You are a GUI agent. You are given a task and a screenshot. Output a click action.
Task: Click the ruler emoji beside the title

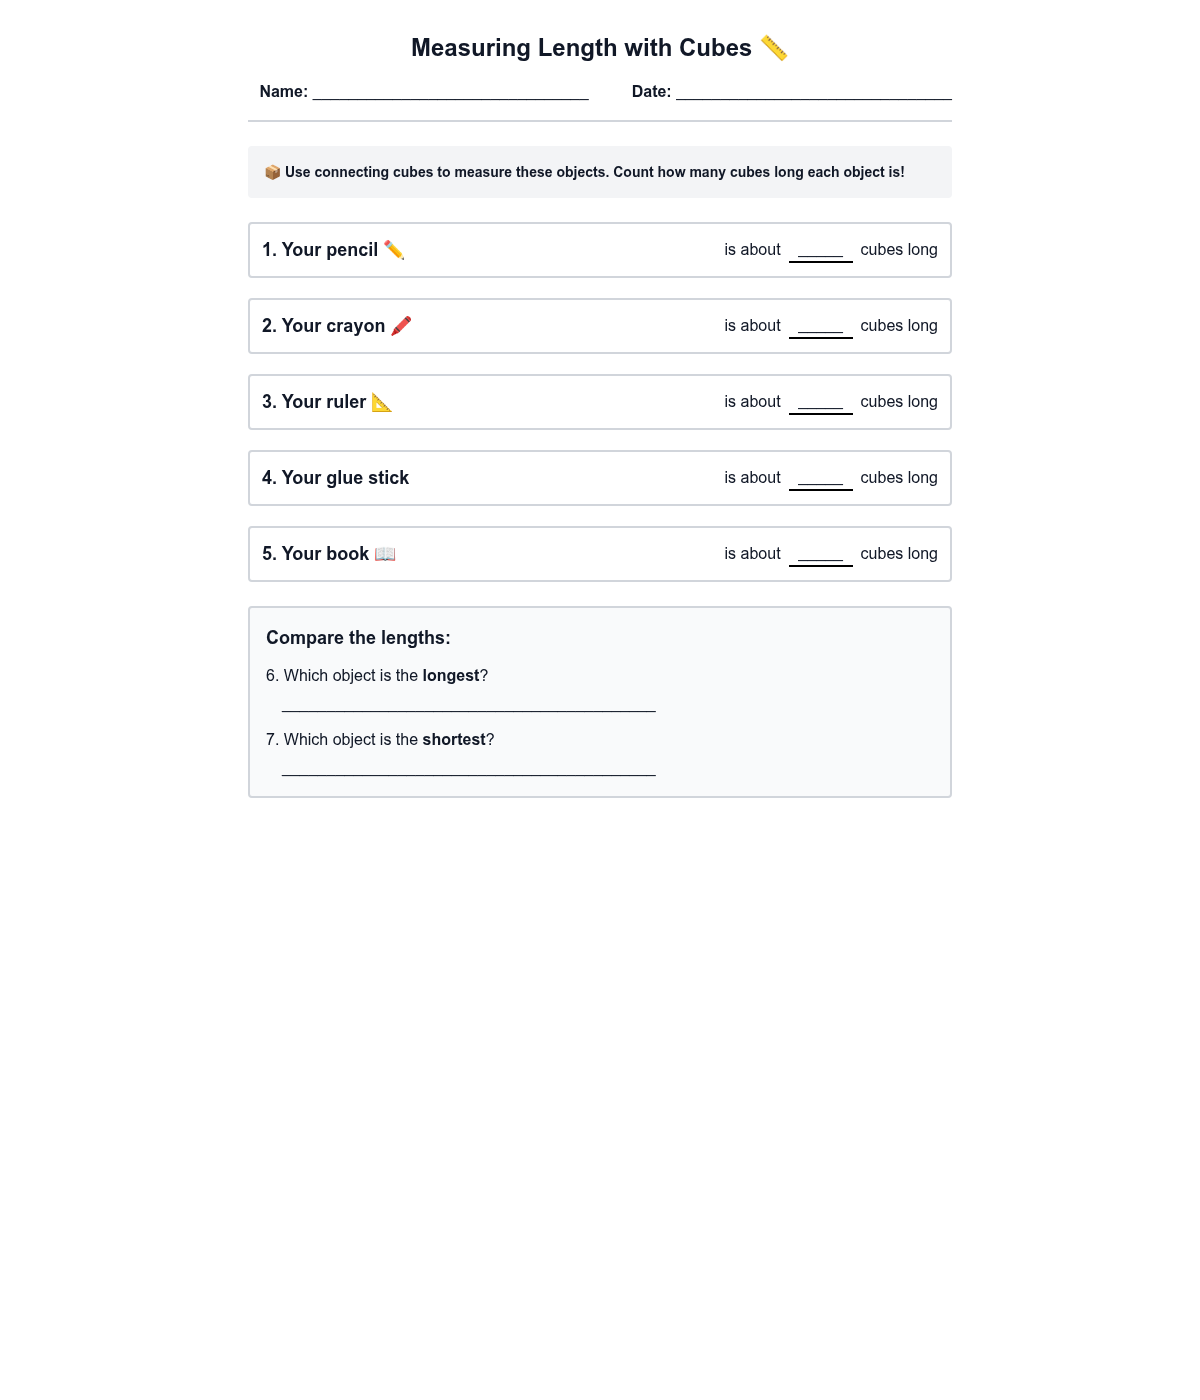click(x=774, y=48)
